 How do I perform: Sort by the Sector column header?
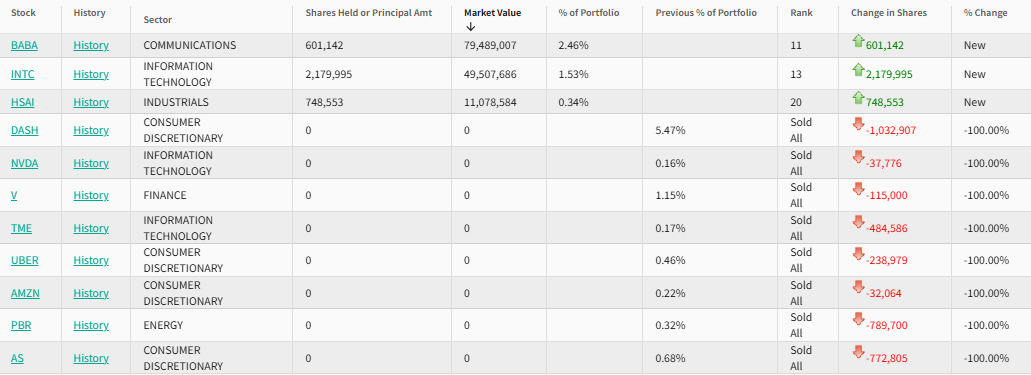158,20
